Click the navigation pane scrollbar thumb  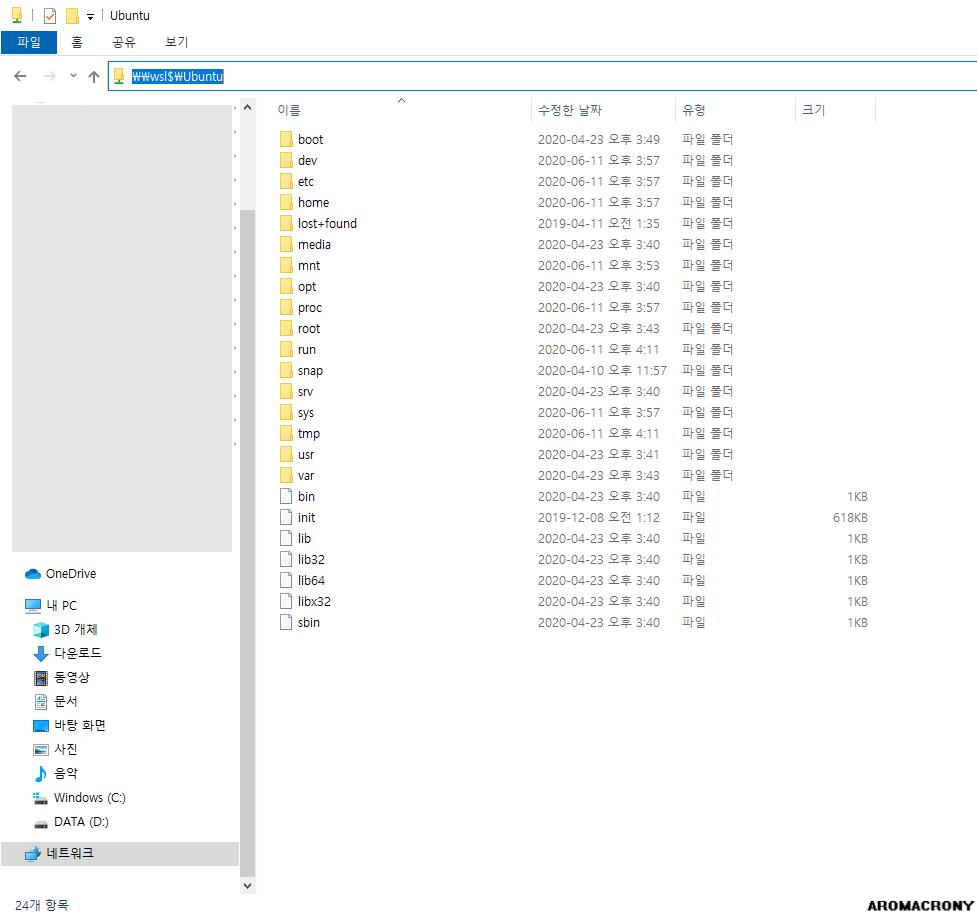pos(247,543)
